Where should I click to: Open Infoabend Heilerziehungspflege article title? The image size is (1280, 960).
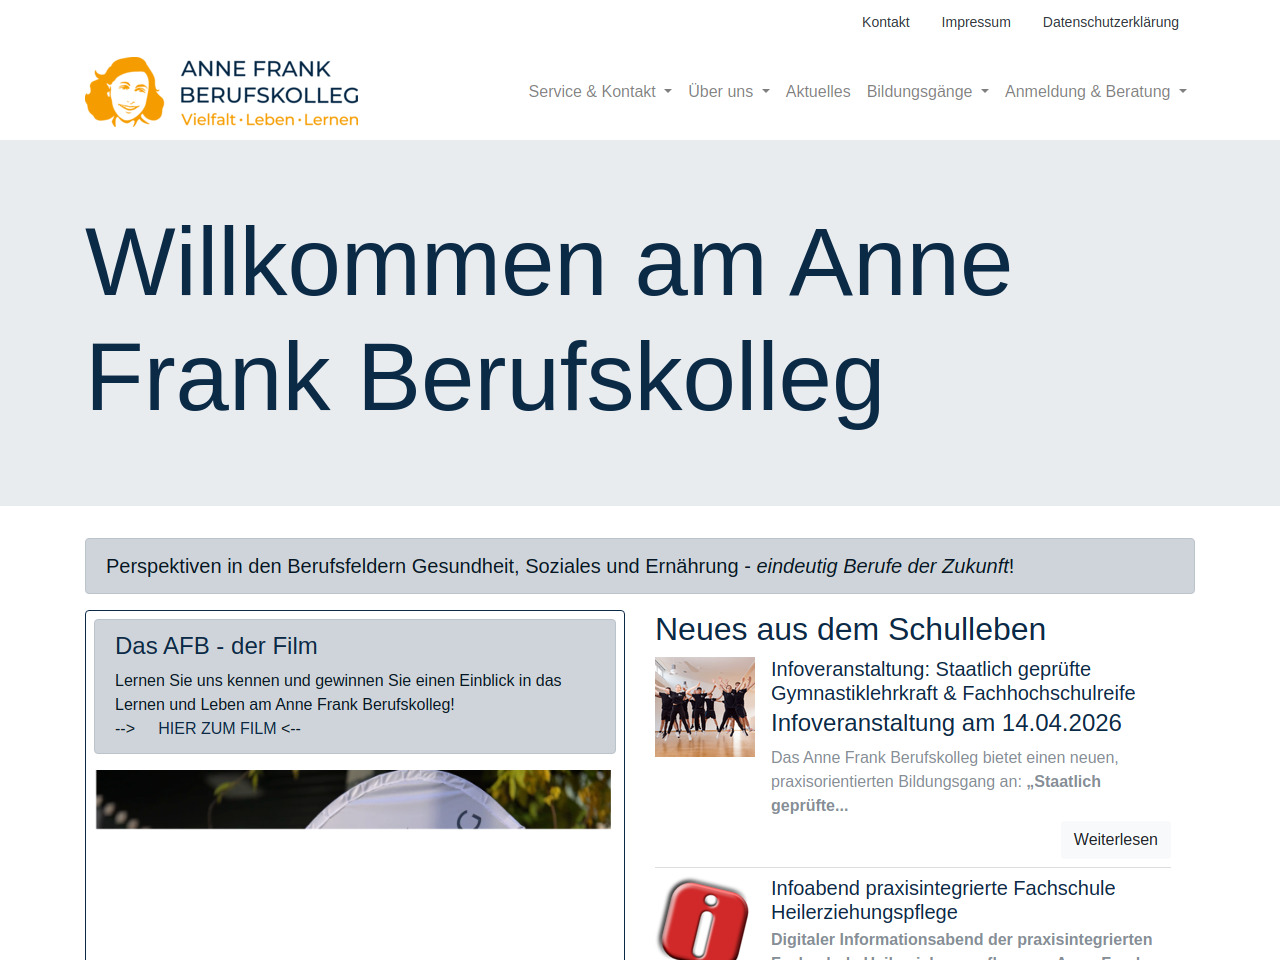(942, 900)
